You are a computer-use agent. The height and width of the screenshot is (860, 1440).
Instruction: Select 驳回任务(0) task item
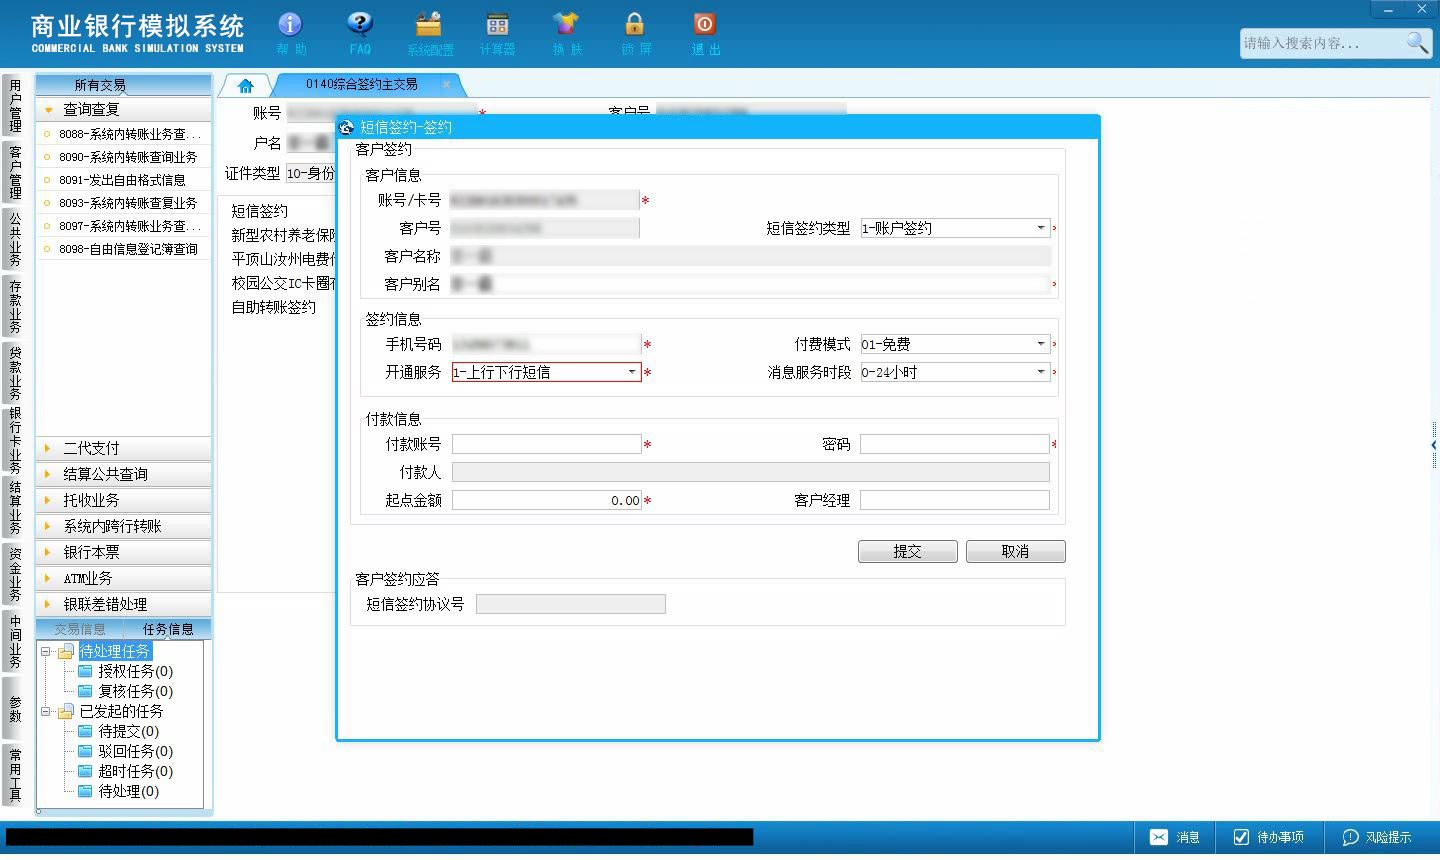tap(126, 751)
